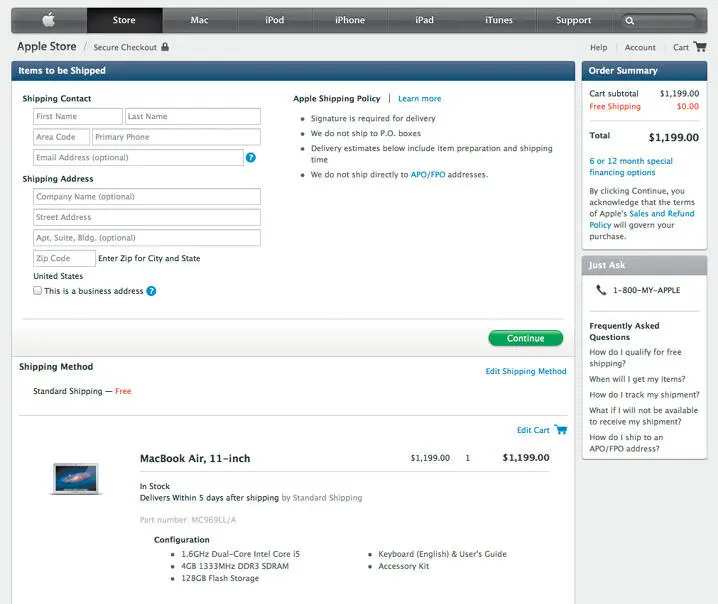This screenshot has width=718, height=604.
Task: Open 'How do I ship to an APO/FPO address?'
Action: (626, 443)
